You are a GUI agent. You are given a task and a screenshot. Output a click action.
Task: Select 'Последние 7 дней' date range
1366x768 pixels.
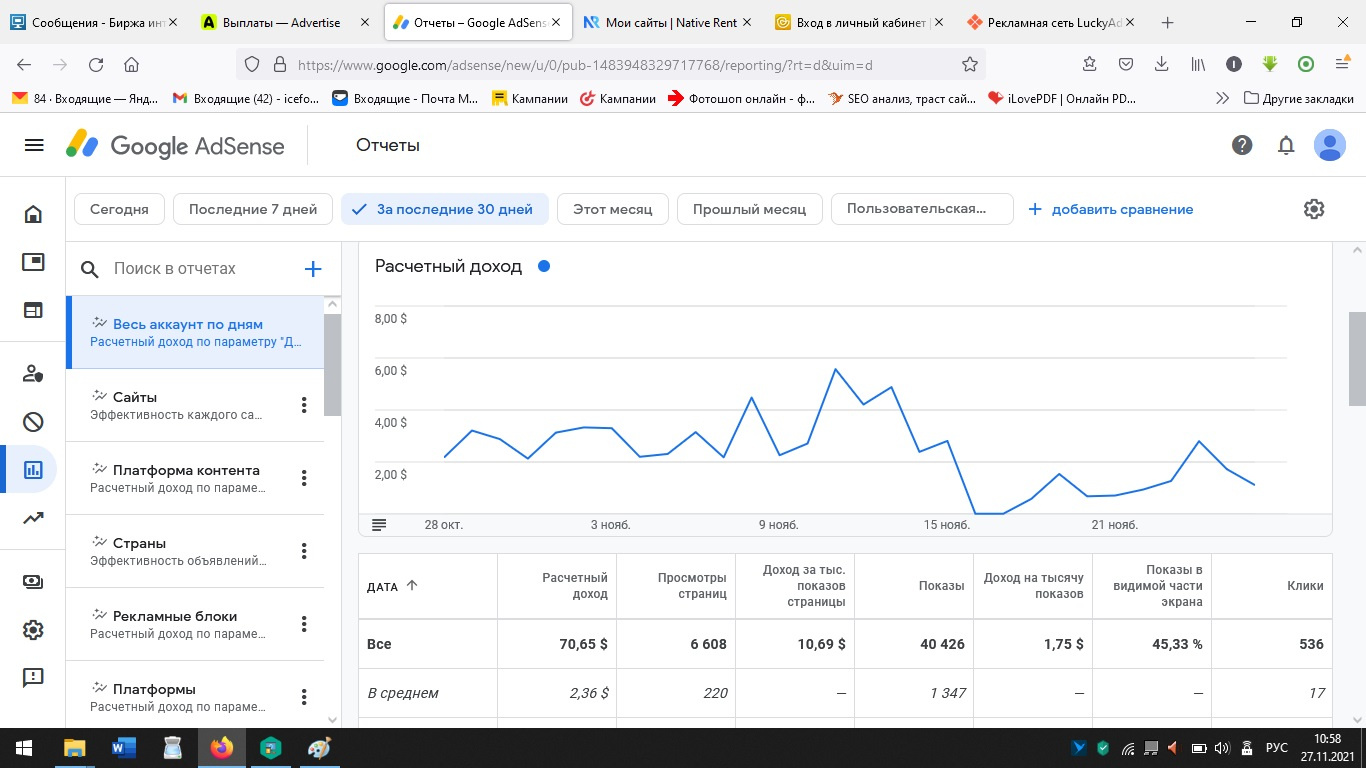(253, 209)
